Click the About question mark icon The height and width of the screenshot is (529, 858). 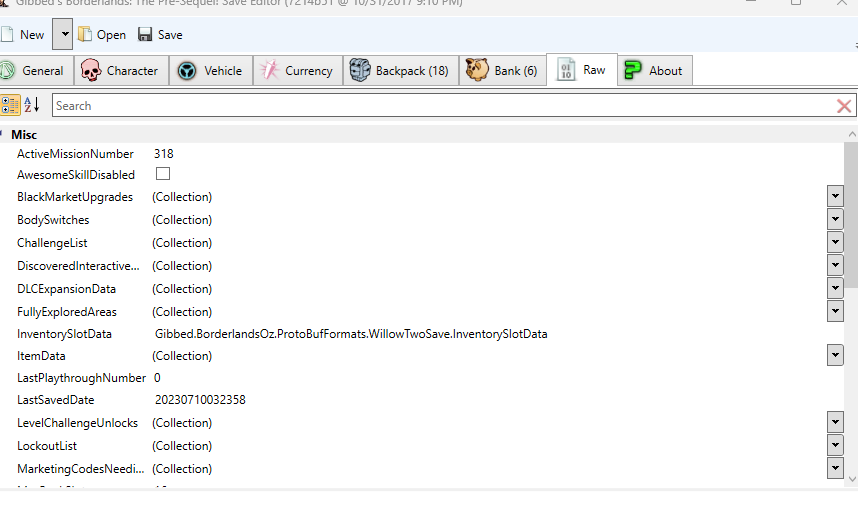coord(633,70)
